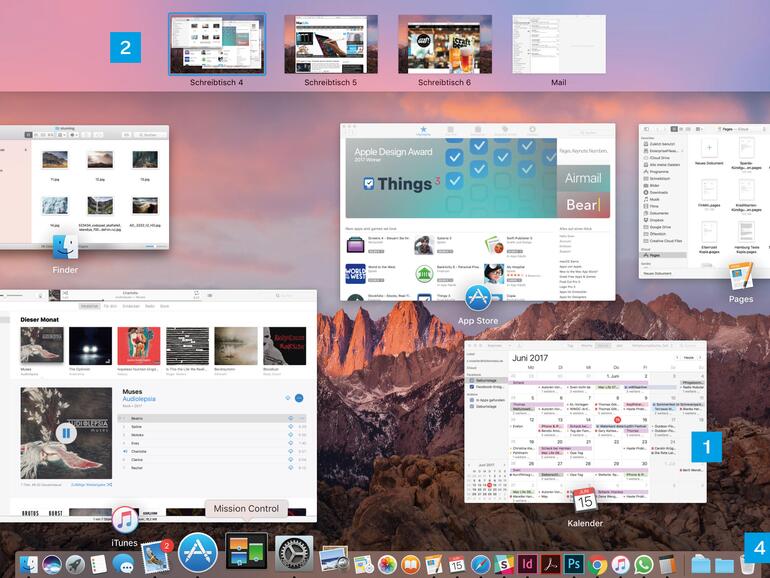This screenshot has width=770, height=578.
Task: Open Launchpad rocket icon in Dock
Action: [76, 565]
